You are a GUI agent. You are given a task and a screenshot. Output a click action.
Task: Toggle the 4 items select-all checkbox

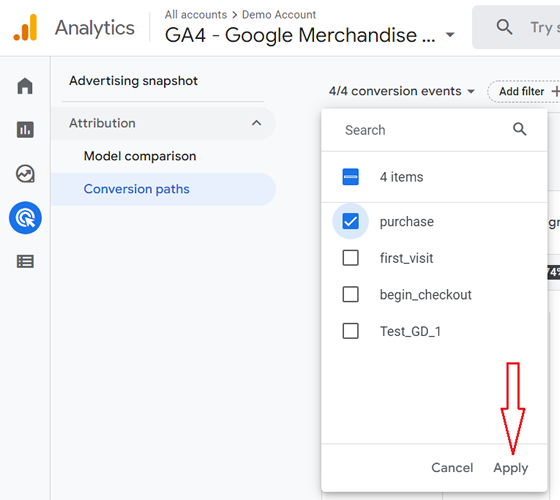tap(350, 177)
